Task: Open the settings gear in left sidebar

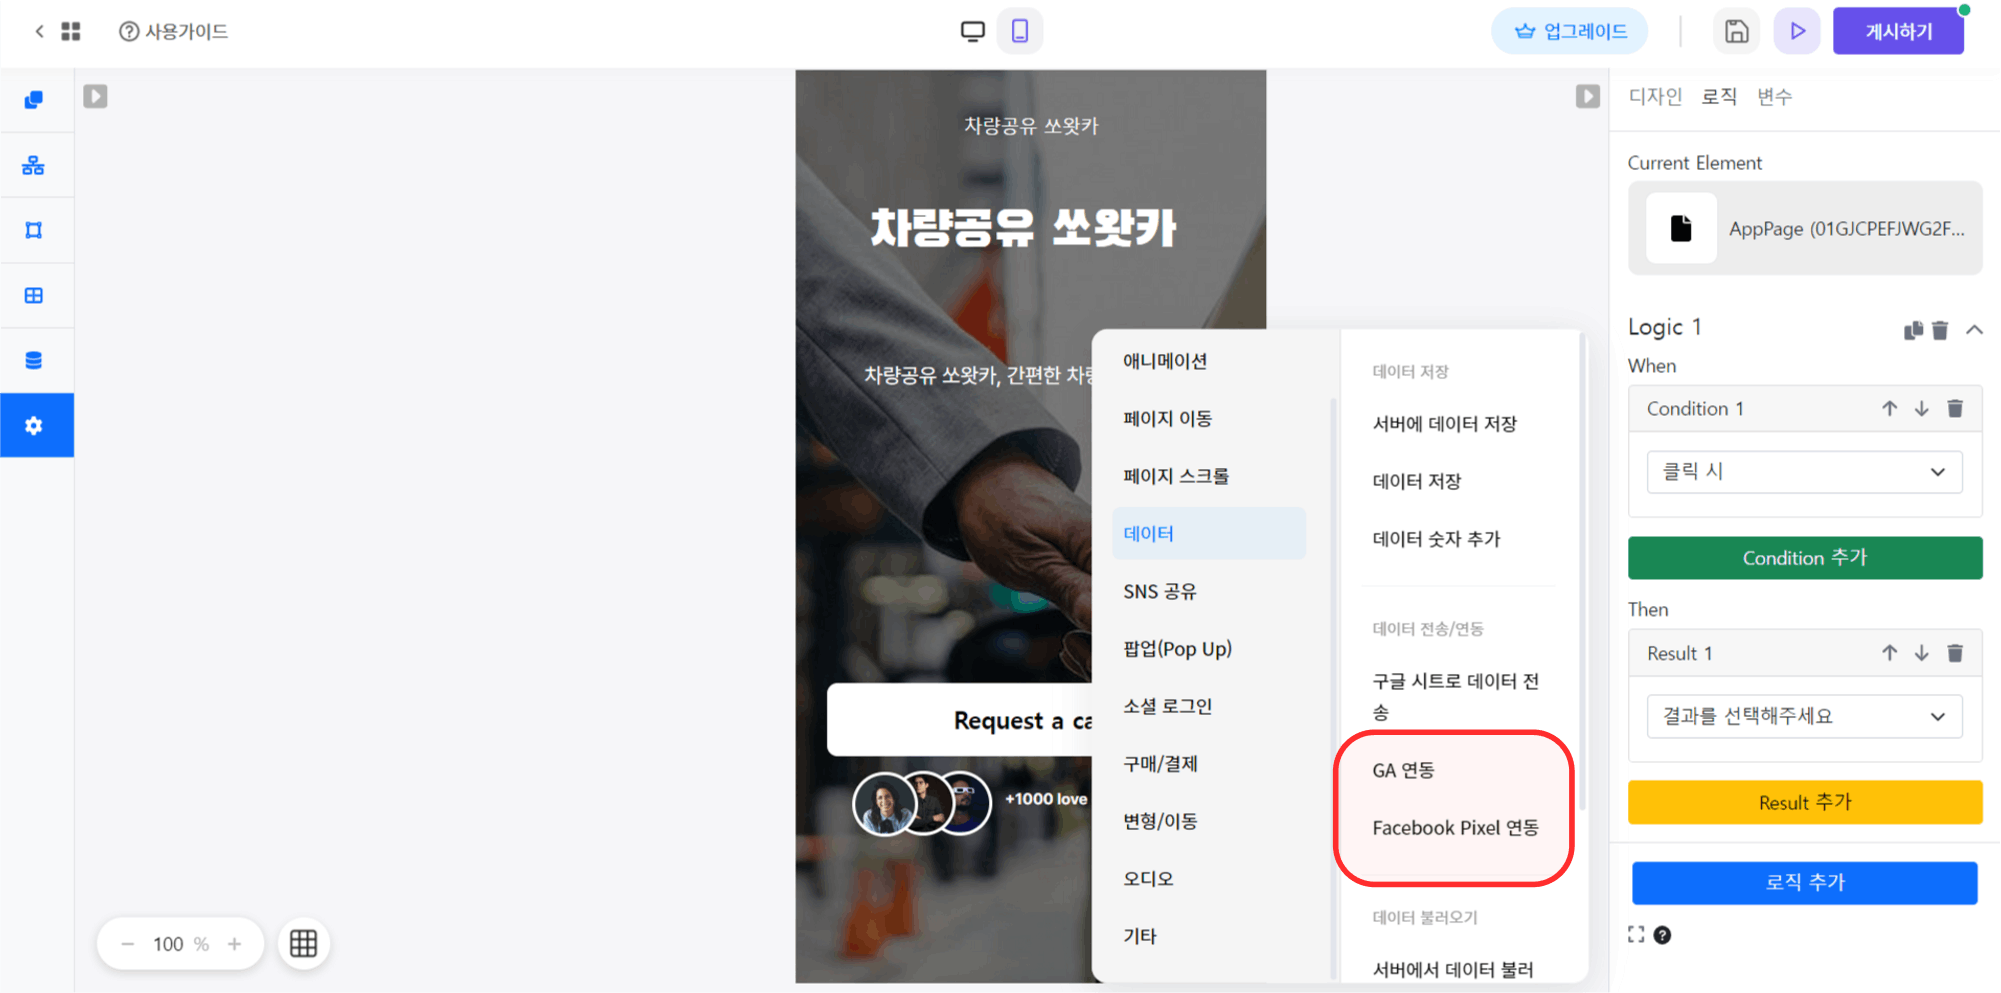Action: coord(34,426)
